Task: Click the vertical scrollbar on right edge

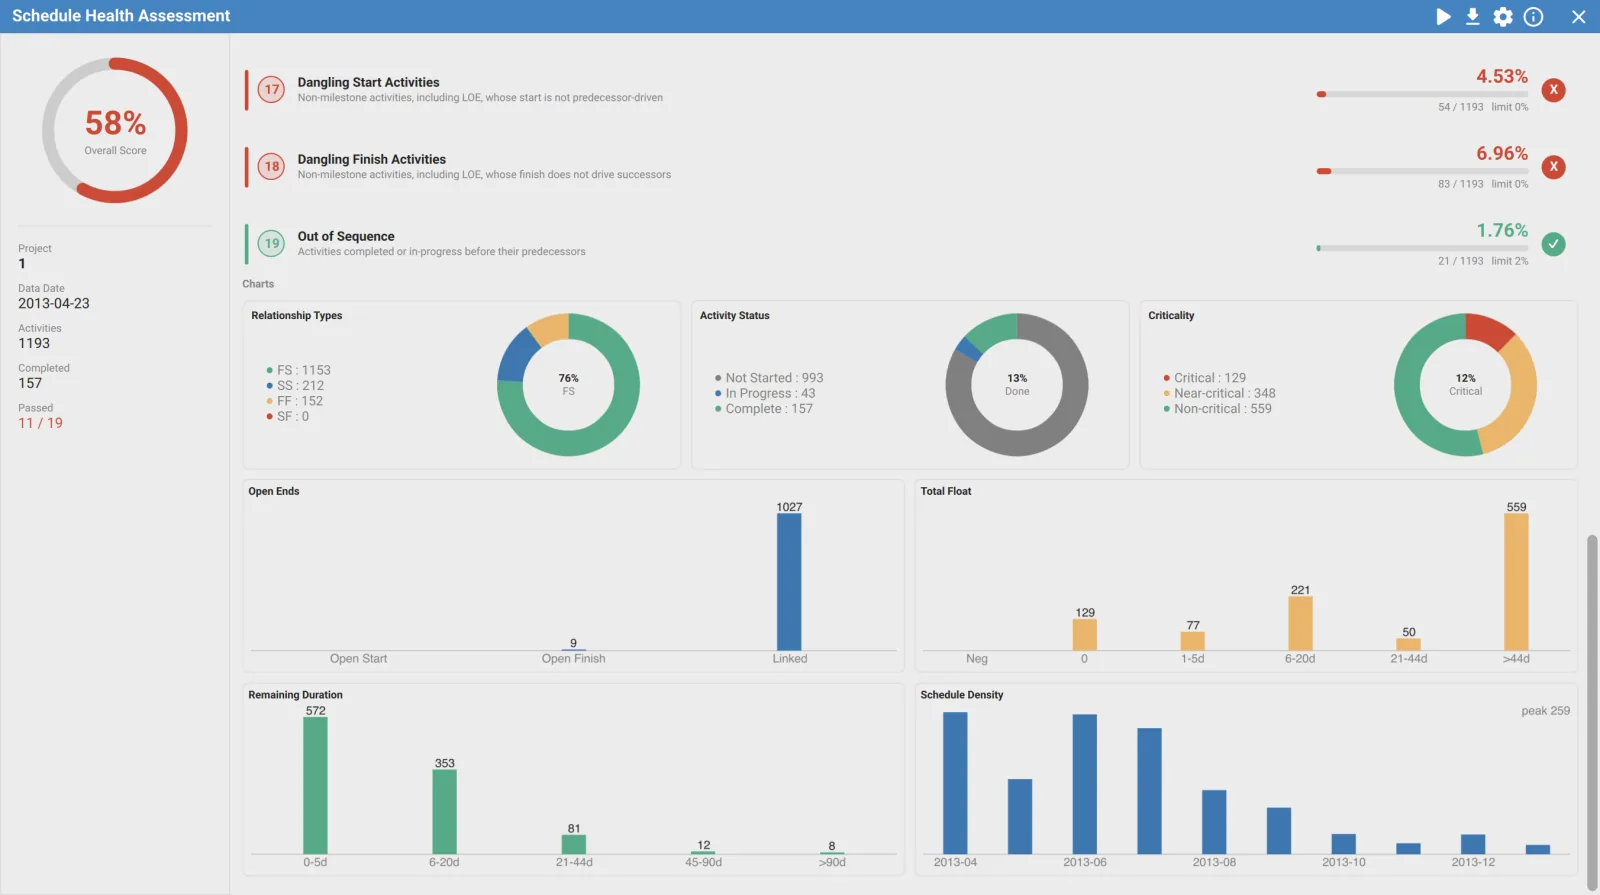Action: click(x=1592, y=712)
